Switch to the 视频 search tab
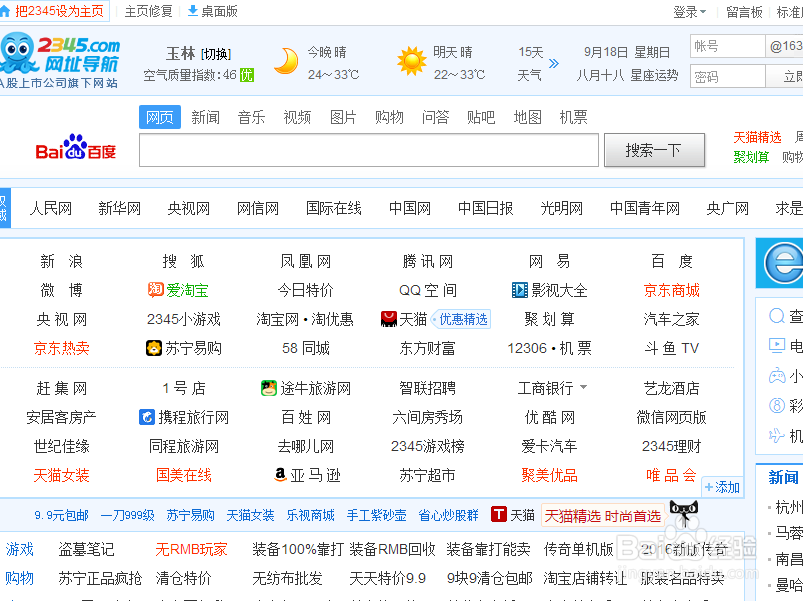803x601 pixels. coord(297,117)
